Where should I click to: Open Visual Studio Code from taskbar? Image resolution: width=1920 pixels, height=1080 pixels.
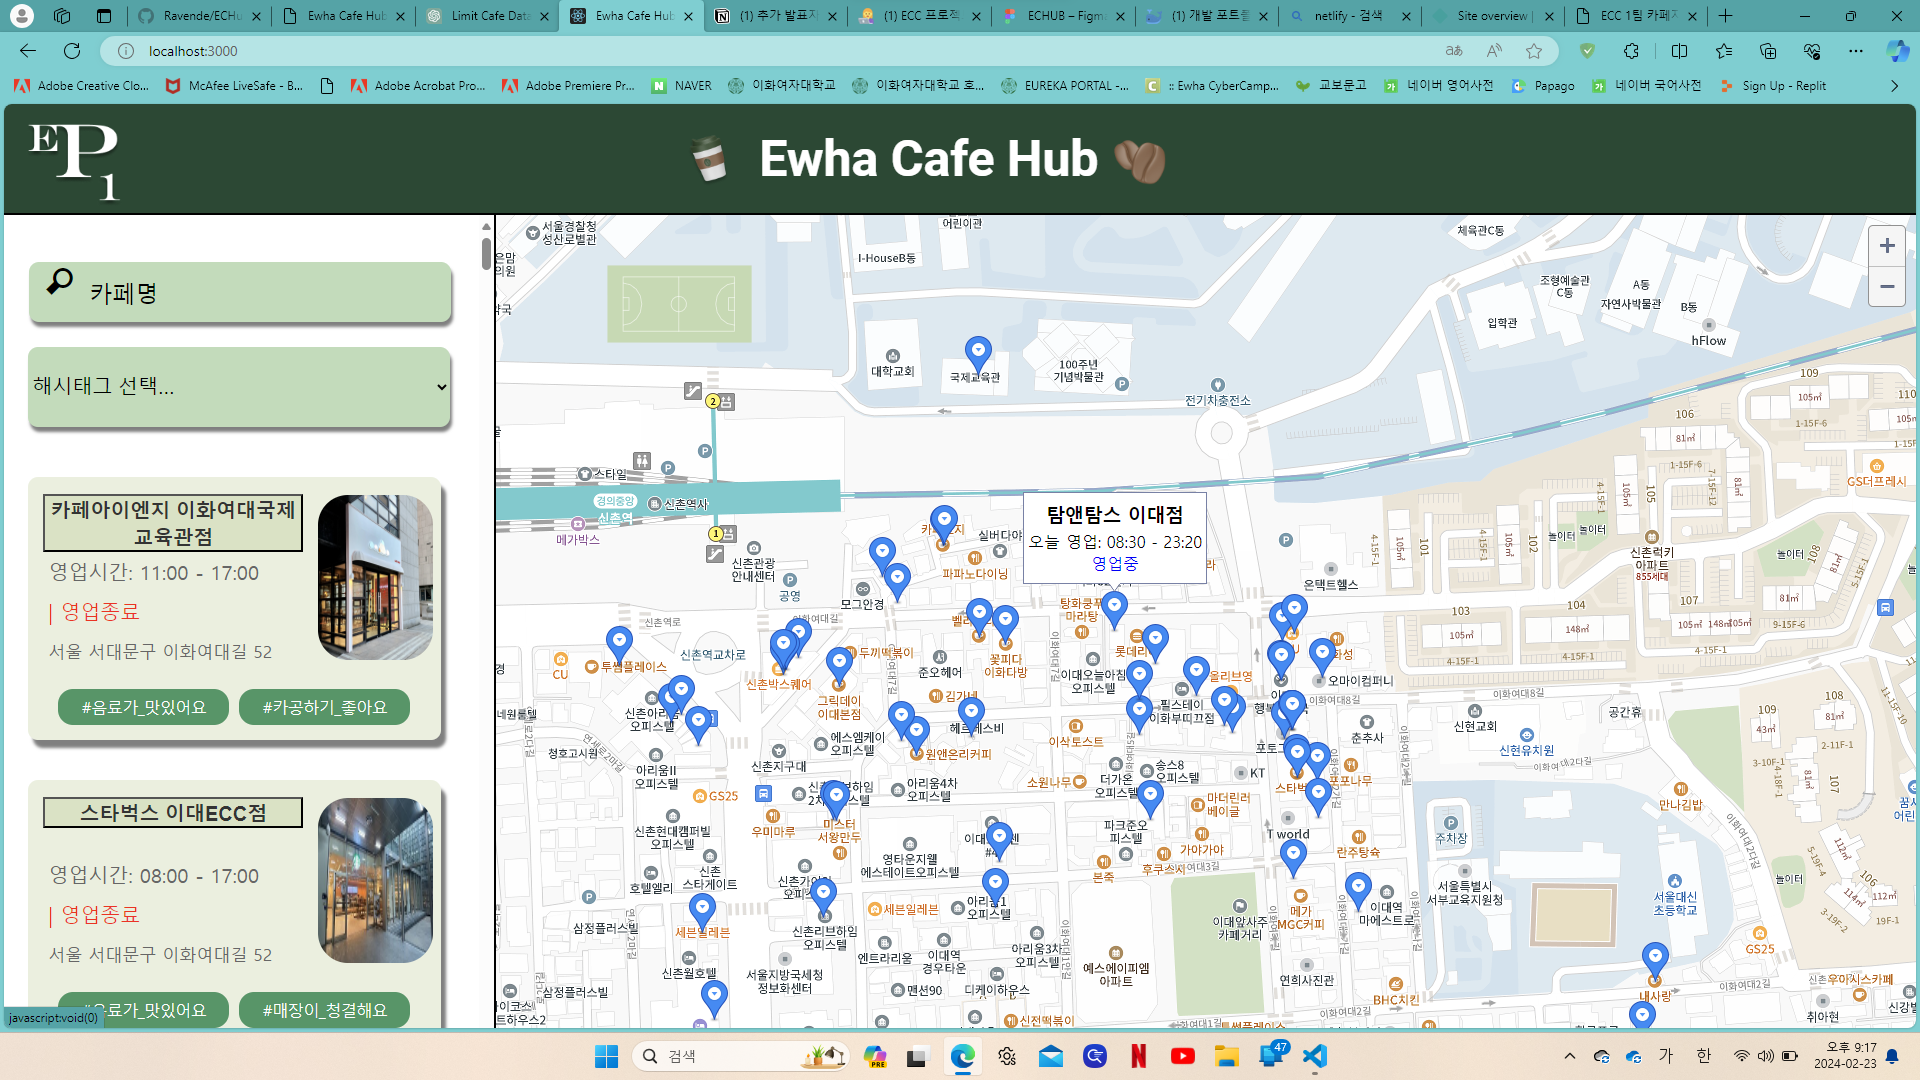click(1315, 1056)
